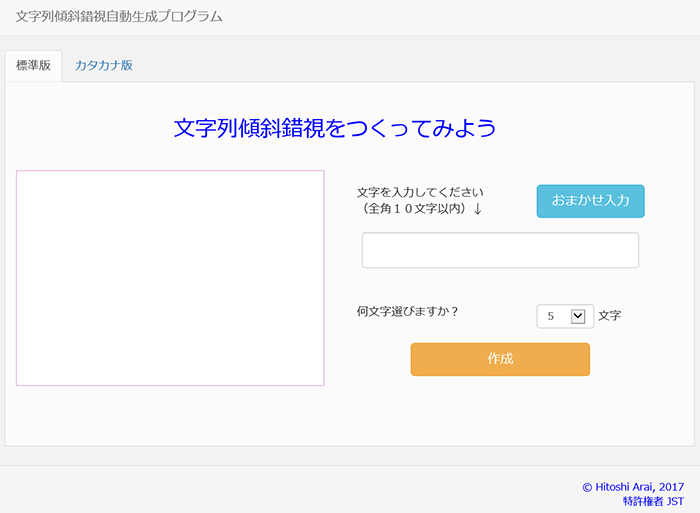Image resolution: width=700 pixels, height=513 pixels.
Task: Click the 特許権者 JST footer text
Action: [x=653, y=501]
